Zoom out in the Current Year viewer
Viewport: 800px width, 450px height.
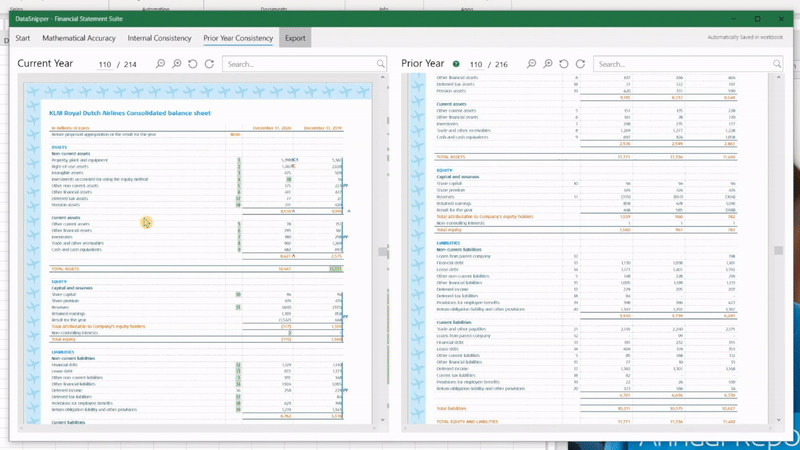[x=160, y=64]
